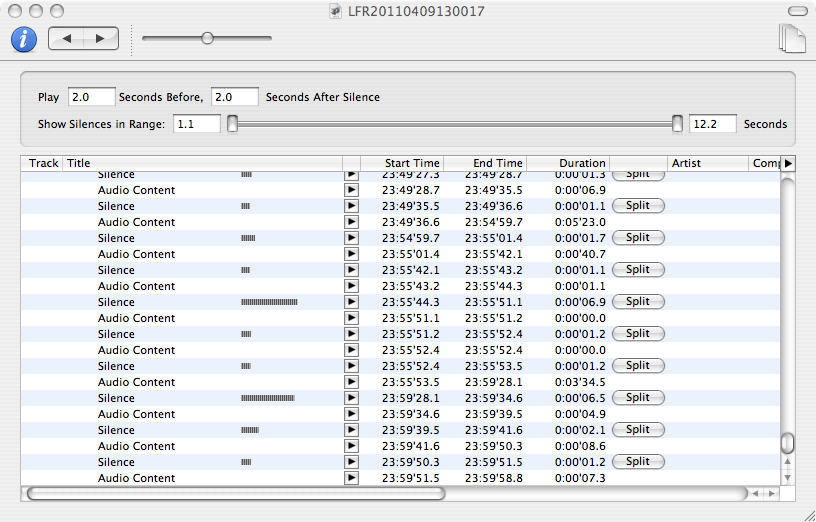This screenshot has height=522, width=816.
Task: Sort by End Time column header
Action: tap(485, 163)
